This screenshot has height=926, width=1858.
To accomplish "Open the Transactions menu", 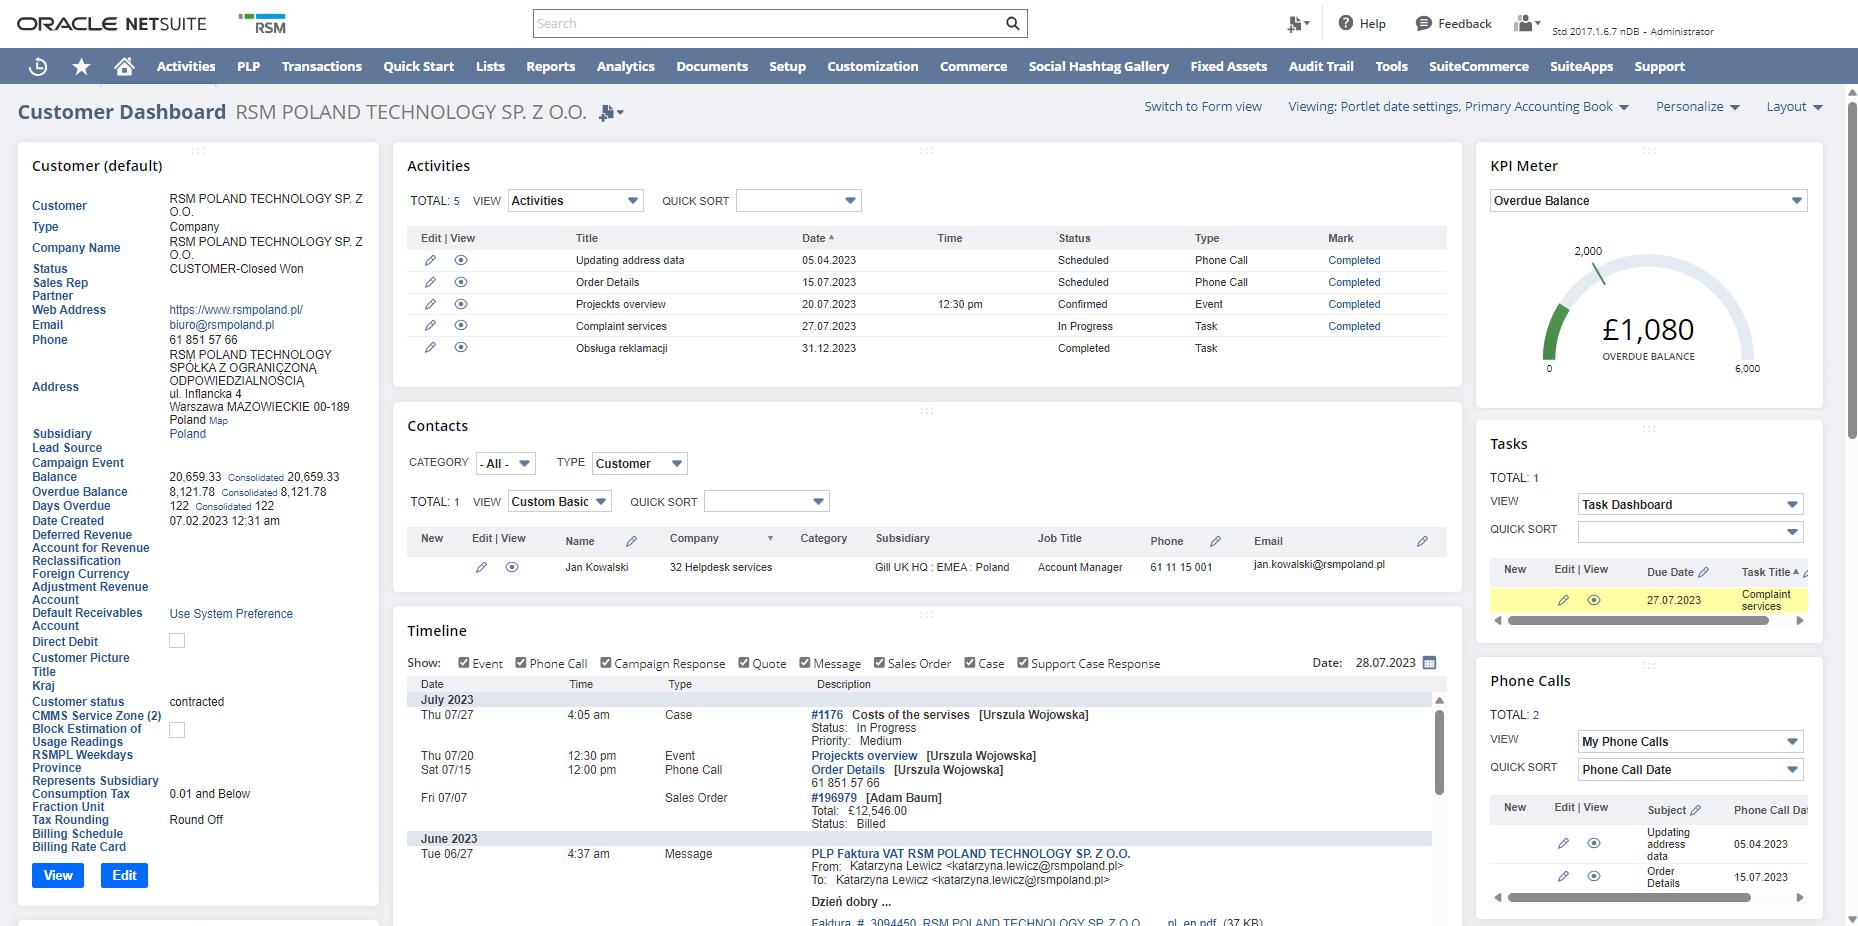I will coord(321,67).
